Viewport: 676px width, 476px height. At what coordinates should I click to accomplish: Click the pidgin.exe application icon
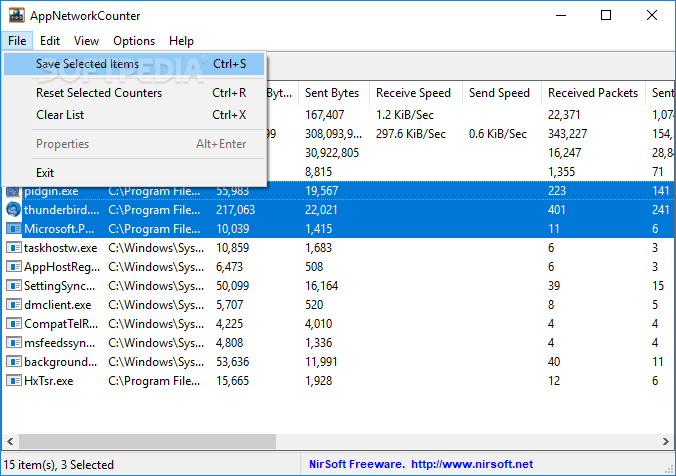13,191
